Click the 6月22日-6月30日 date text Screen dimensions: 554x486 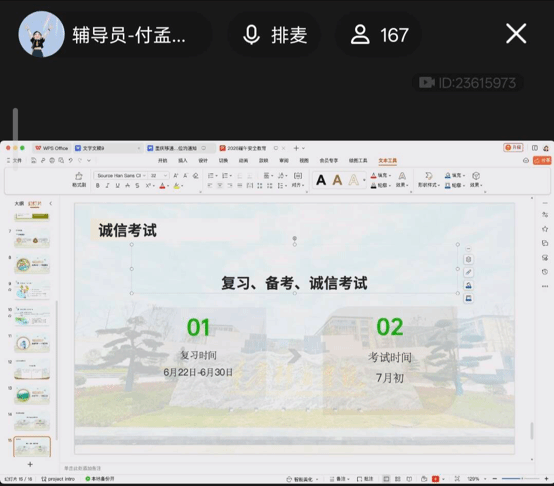pos(198,372)
